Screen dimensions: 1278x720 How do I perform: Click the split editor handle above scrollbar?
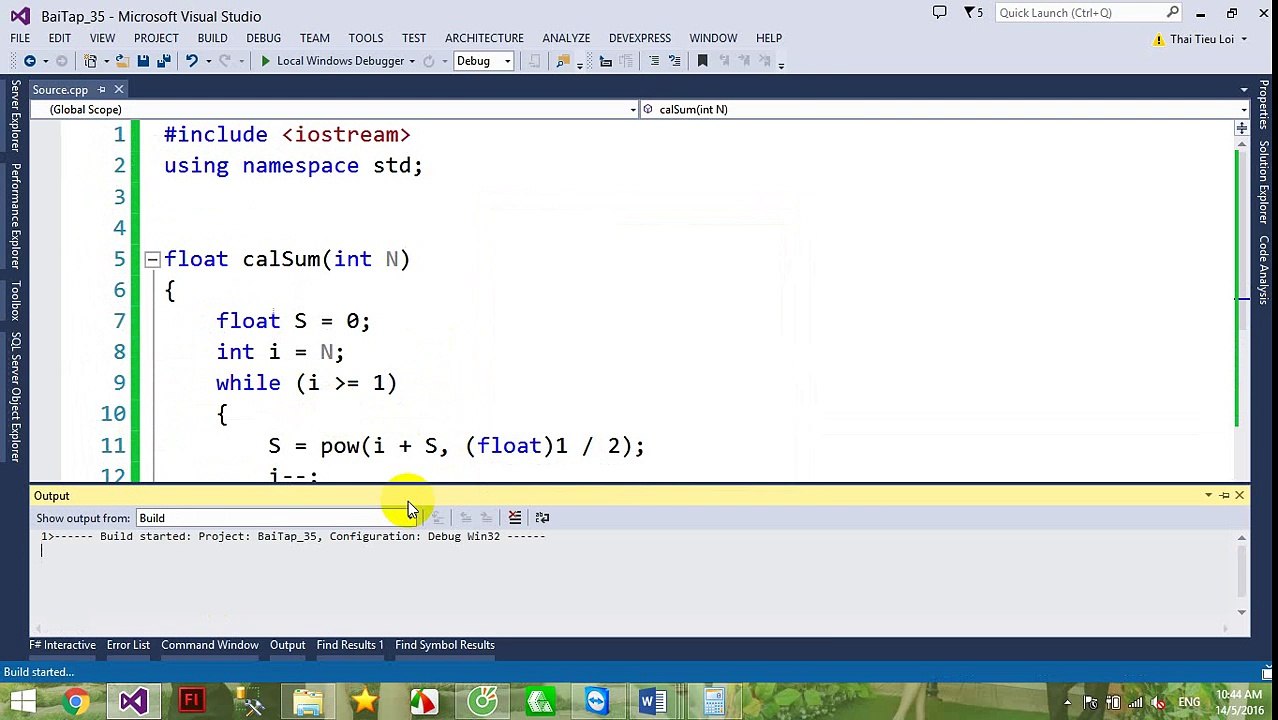point(1242,128)
